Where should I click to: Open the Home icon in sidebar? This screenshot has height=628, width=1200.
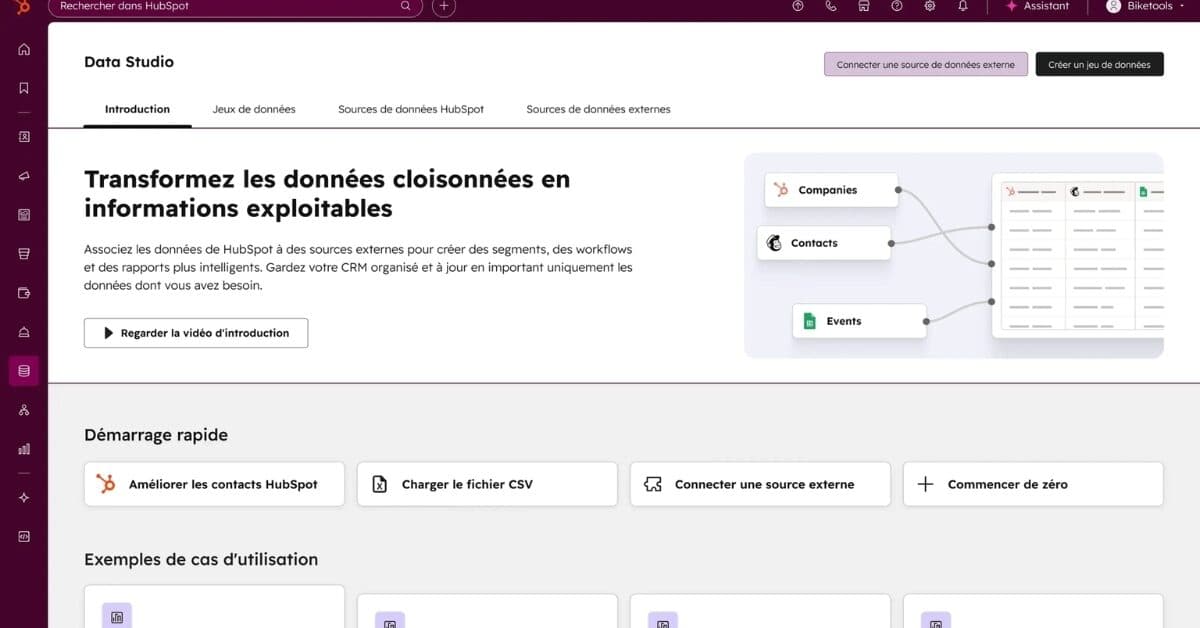point(24,49)
